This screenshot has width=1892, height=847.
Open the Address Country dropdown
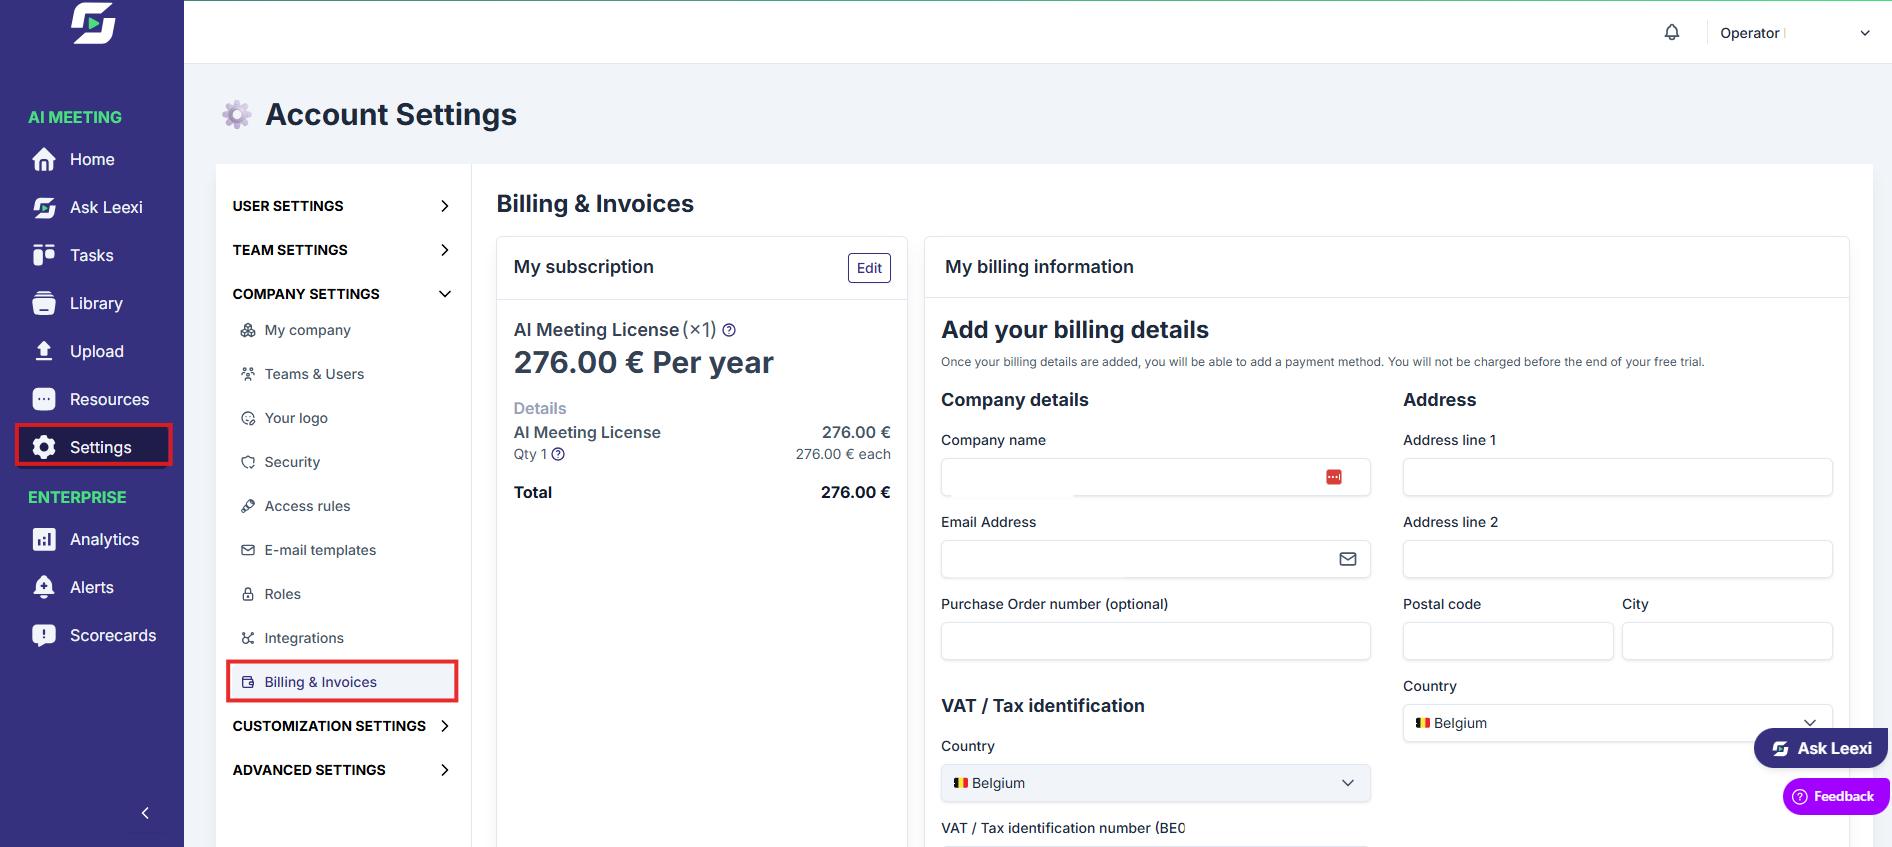coord(1617,723)
